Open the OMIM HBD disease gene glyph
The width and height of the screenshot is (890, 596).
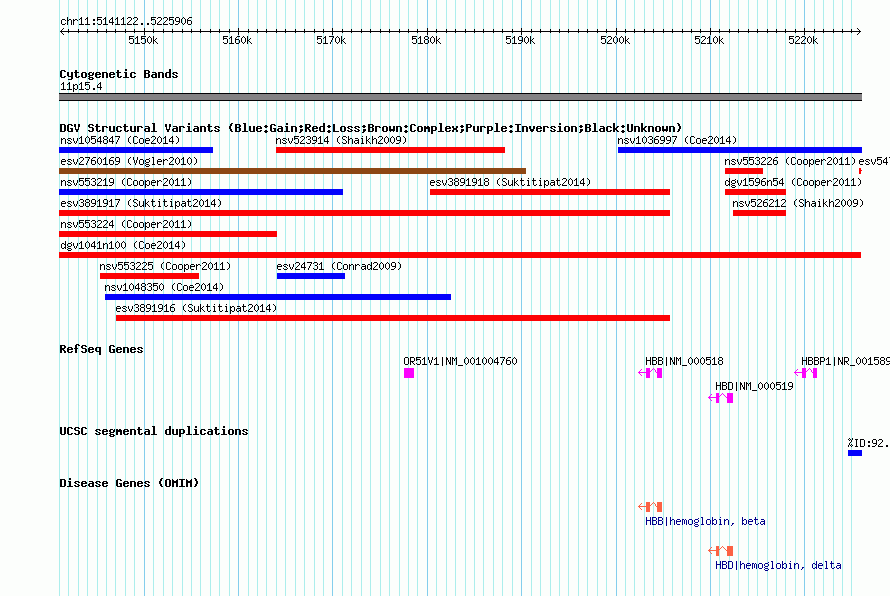coord(720,551)
